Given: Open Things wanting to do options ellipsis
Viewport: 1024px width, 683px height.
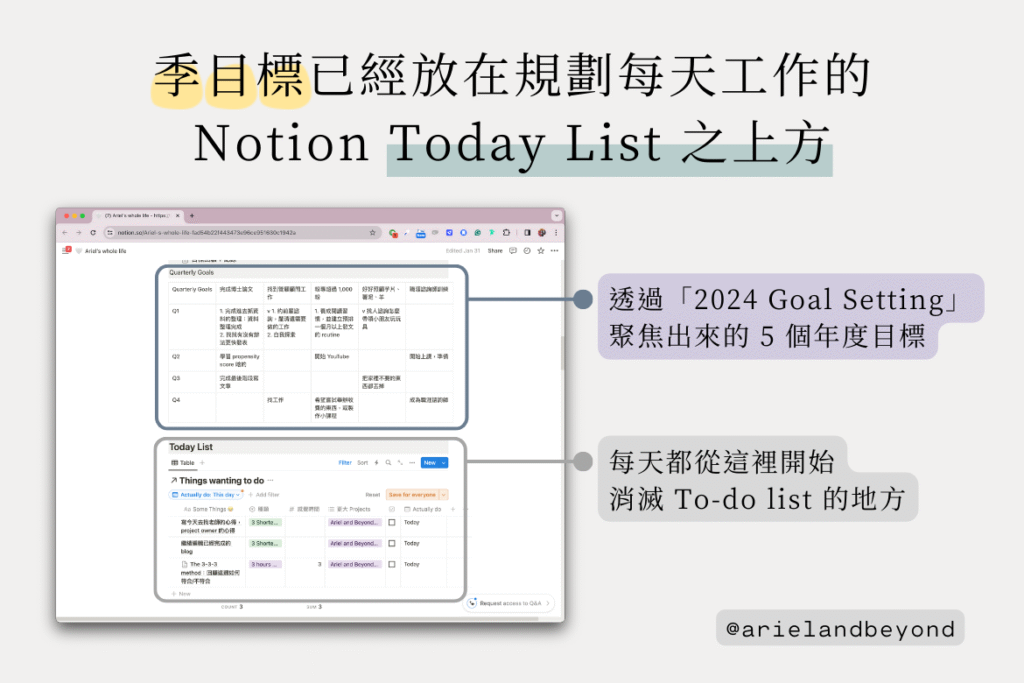Looking at the screenshot, I should click(270, 481).
